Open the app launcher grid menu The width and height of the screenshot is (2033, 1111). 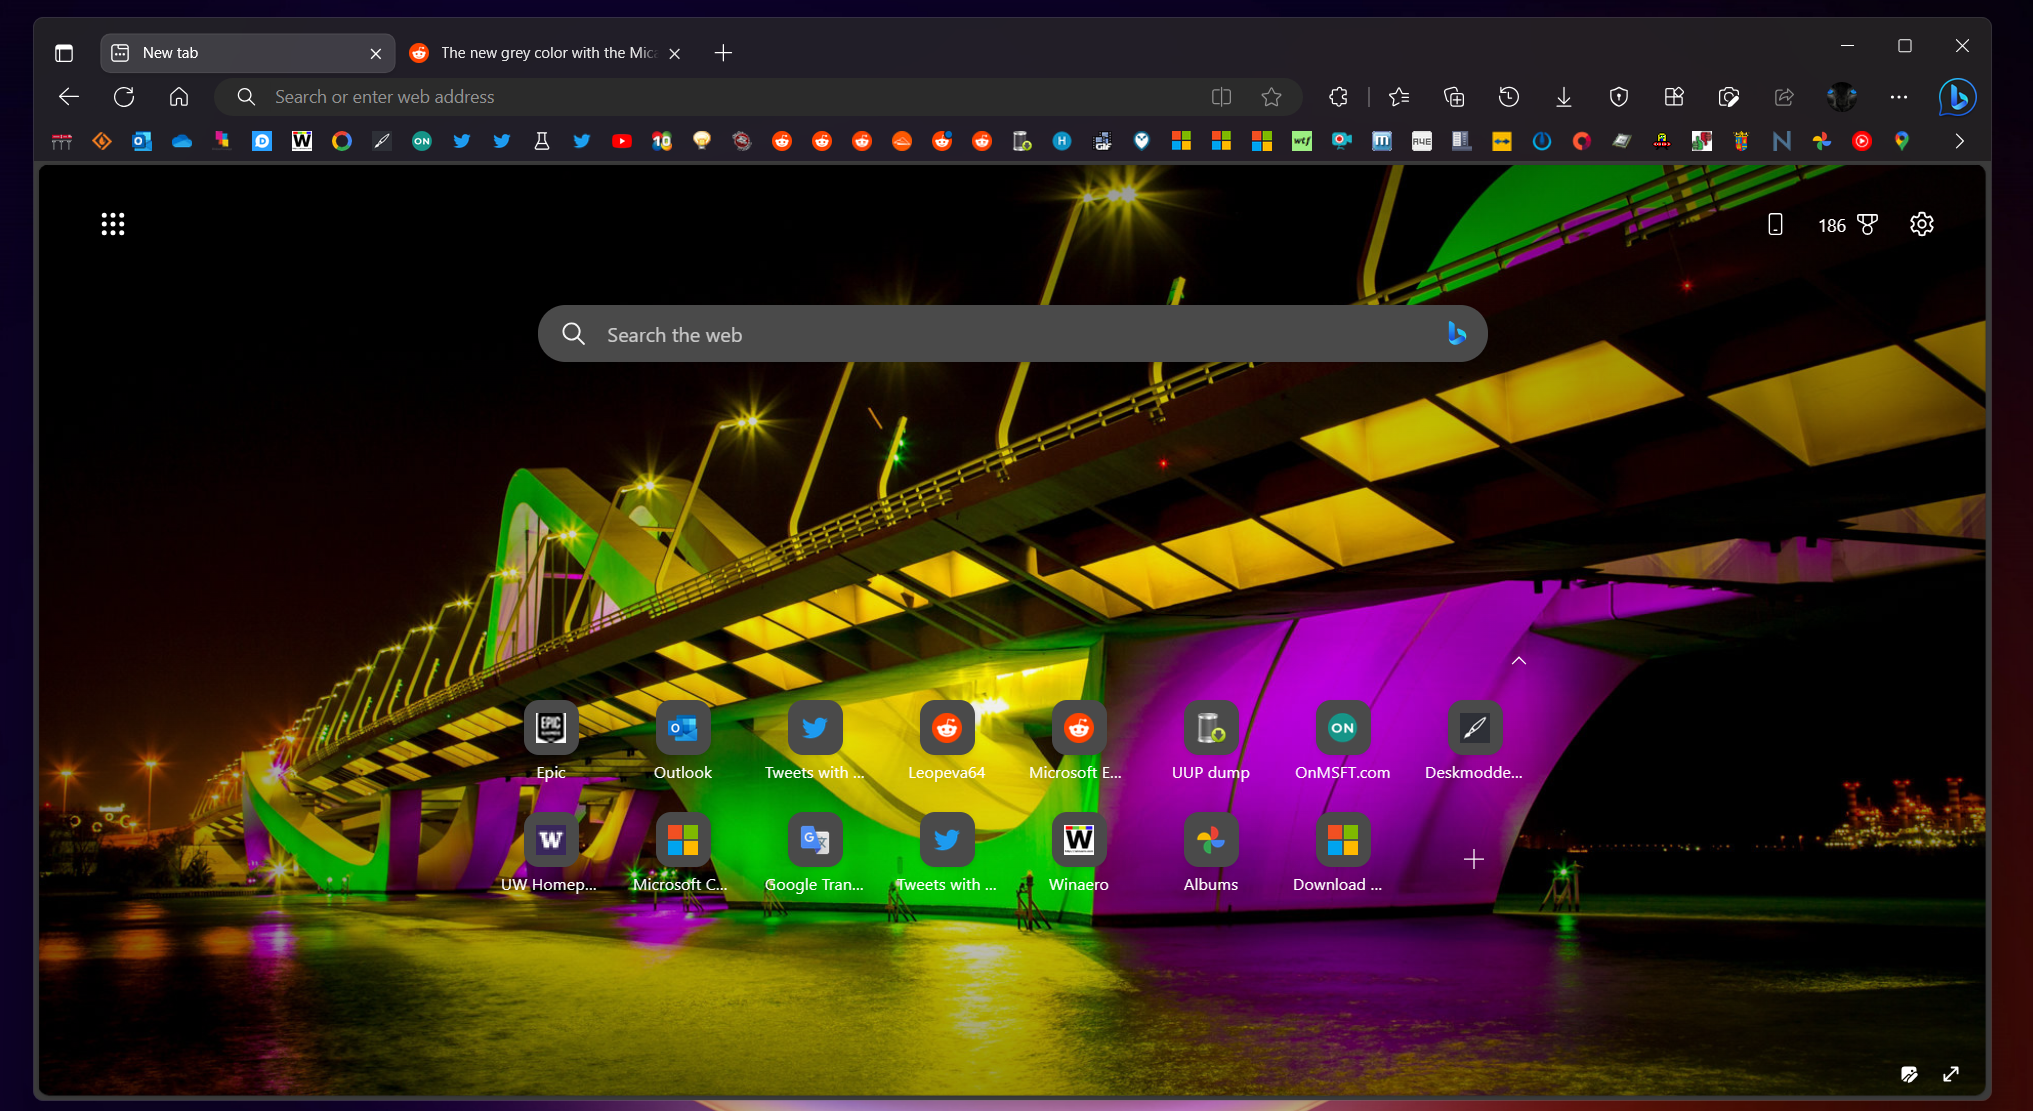pos(113,224)
